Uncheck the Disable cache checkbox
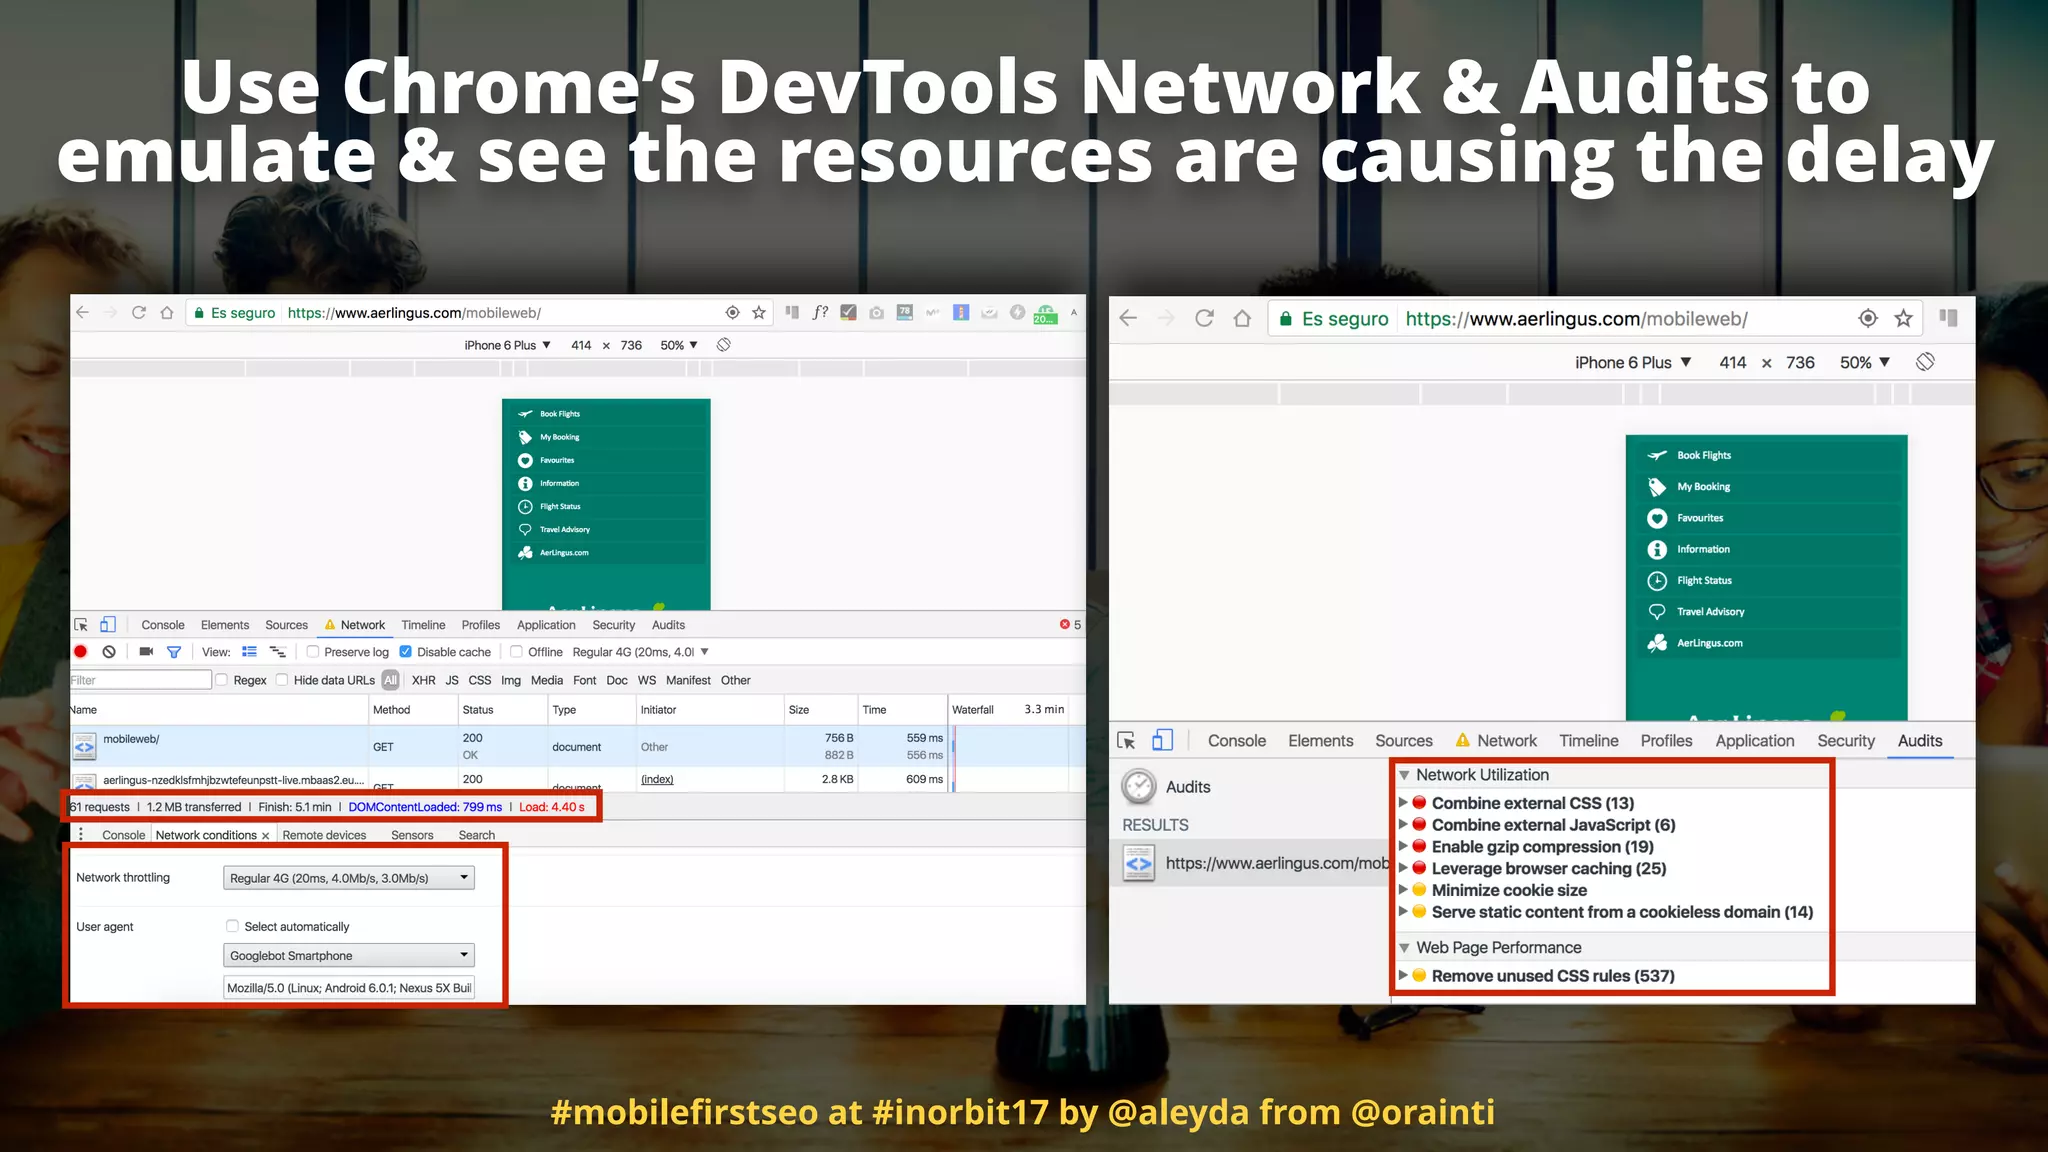Image resolution: width=2048 pixels, height=1152 pixels. tap(406, 652)
